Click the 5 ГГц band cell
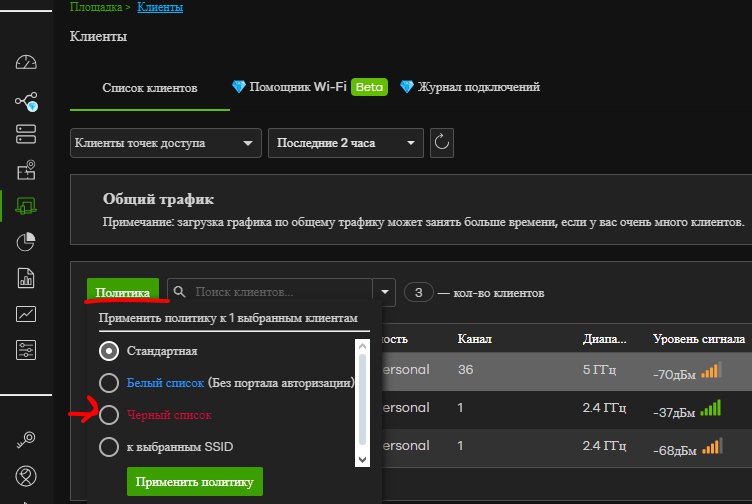This screenshot has width=752, height=504. click(599, 370)
